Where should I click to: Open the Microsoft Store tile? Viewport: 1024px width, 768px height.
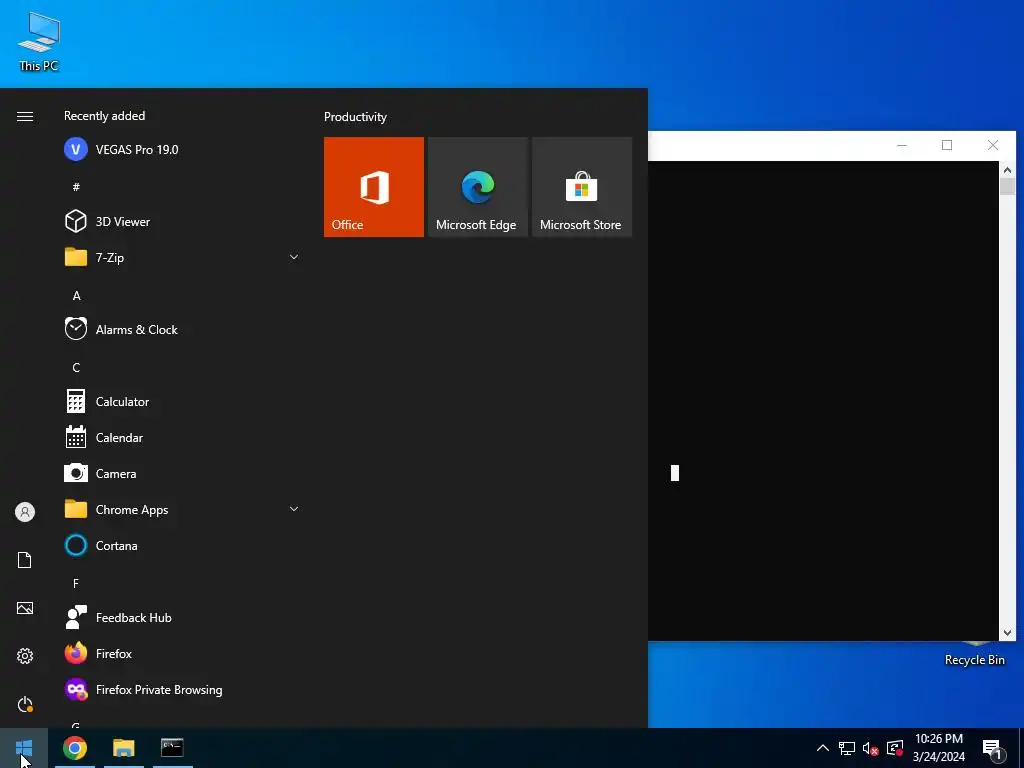[x=582, y=187]
